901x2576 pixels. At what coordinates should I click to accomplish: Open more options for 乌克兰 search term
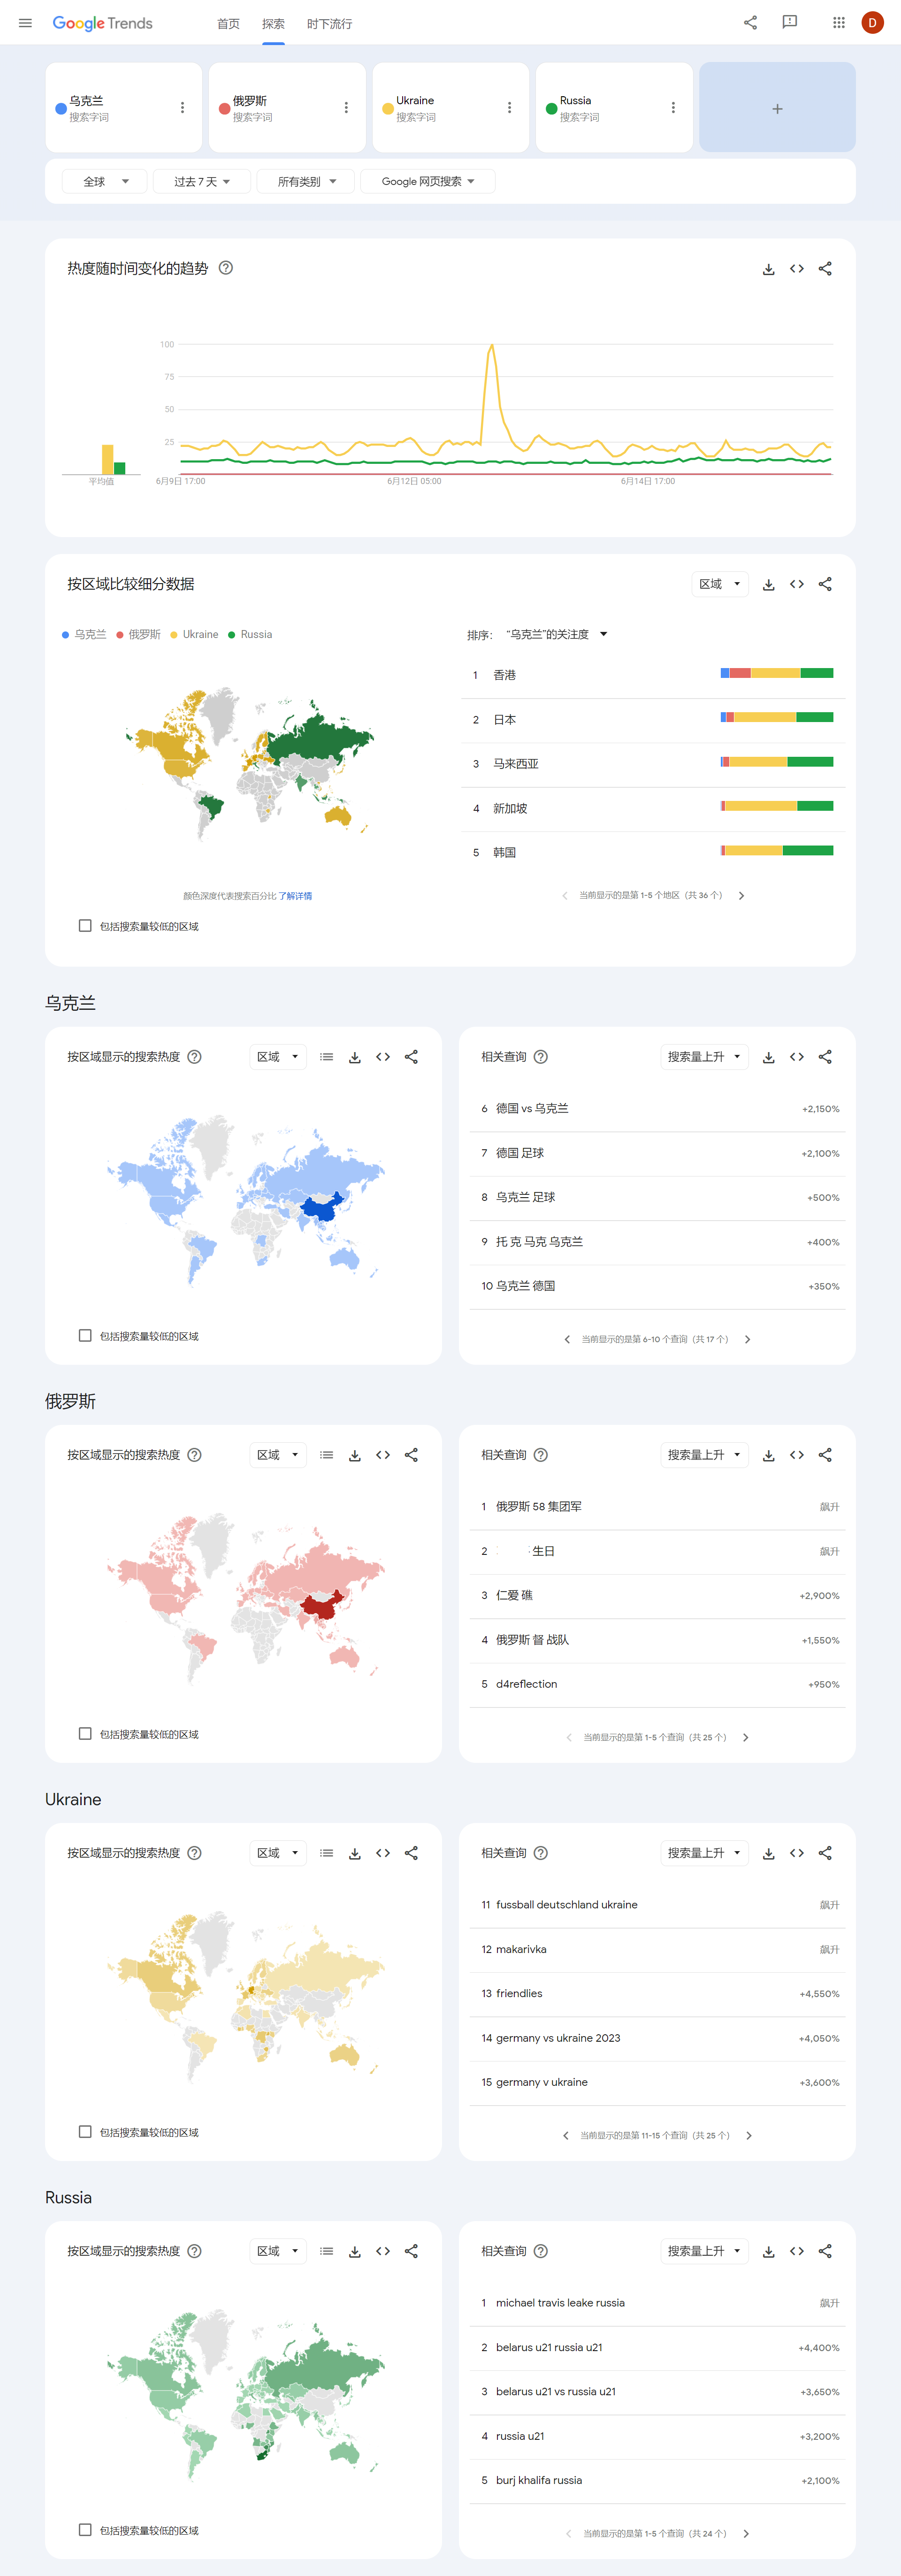(x=182, y=108)
